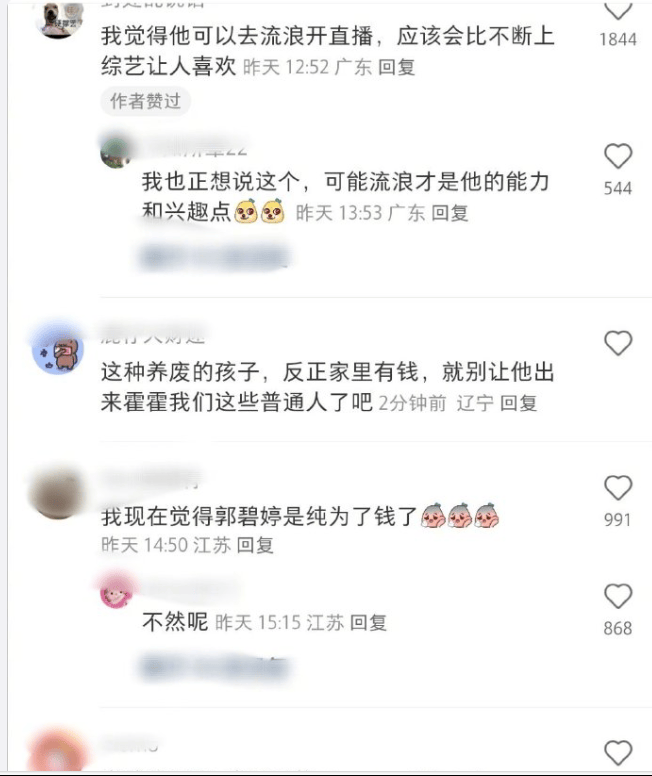Viewport: 652px width, 776px height.
Task: Open the pink pig avatar profile
Action: pyautogui.click(x=117, y=590)
